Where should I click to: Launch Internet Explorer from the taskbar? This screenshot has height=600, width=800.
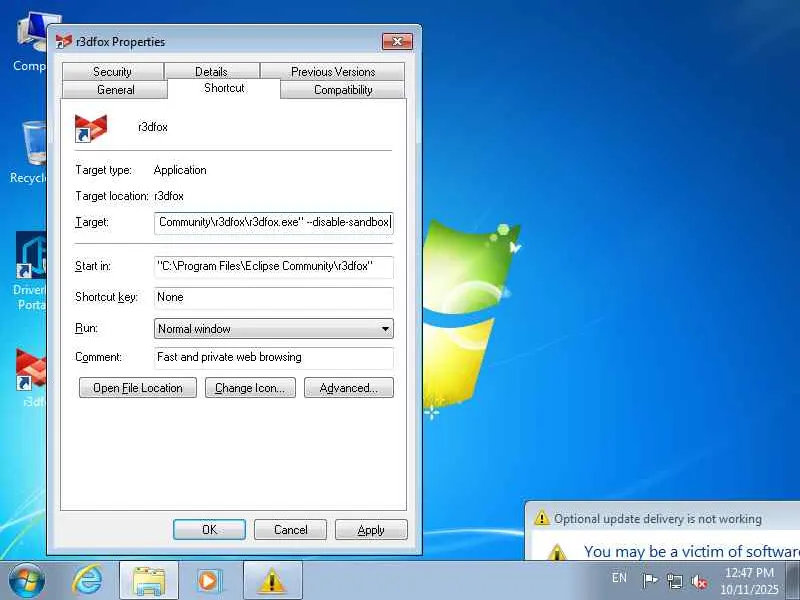click(x=87, y=580)
